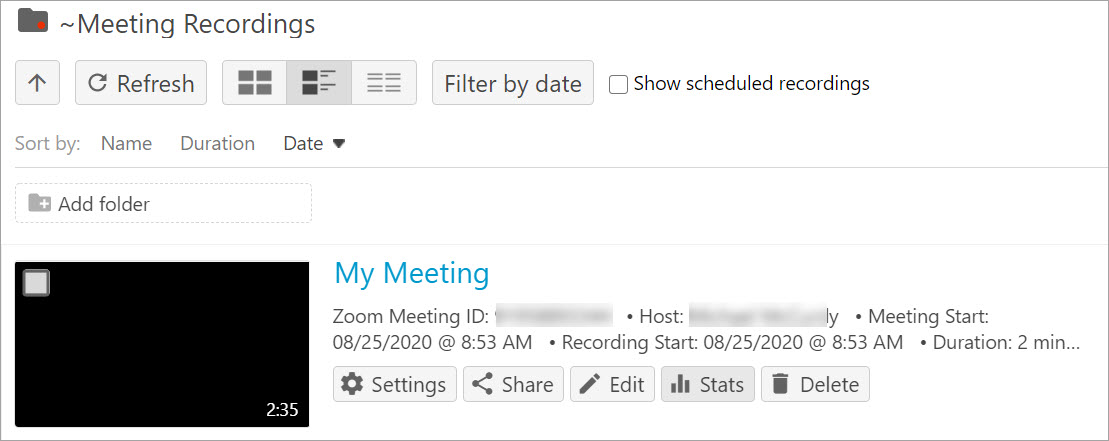The width and height of the screenshot is (1109, 441).
Task: Add a new folder
Action: [x=163, y=203]
